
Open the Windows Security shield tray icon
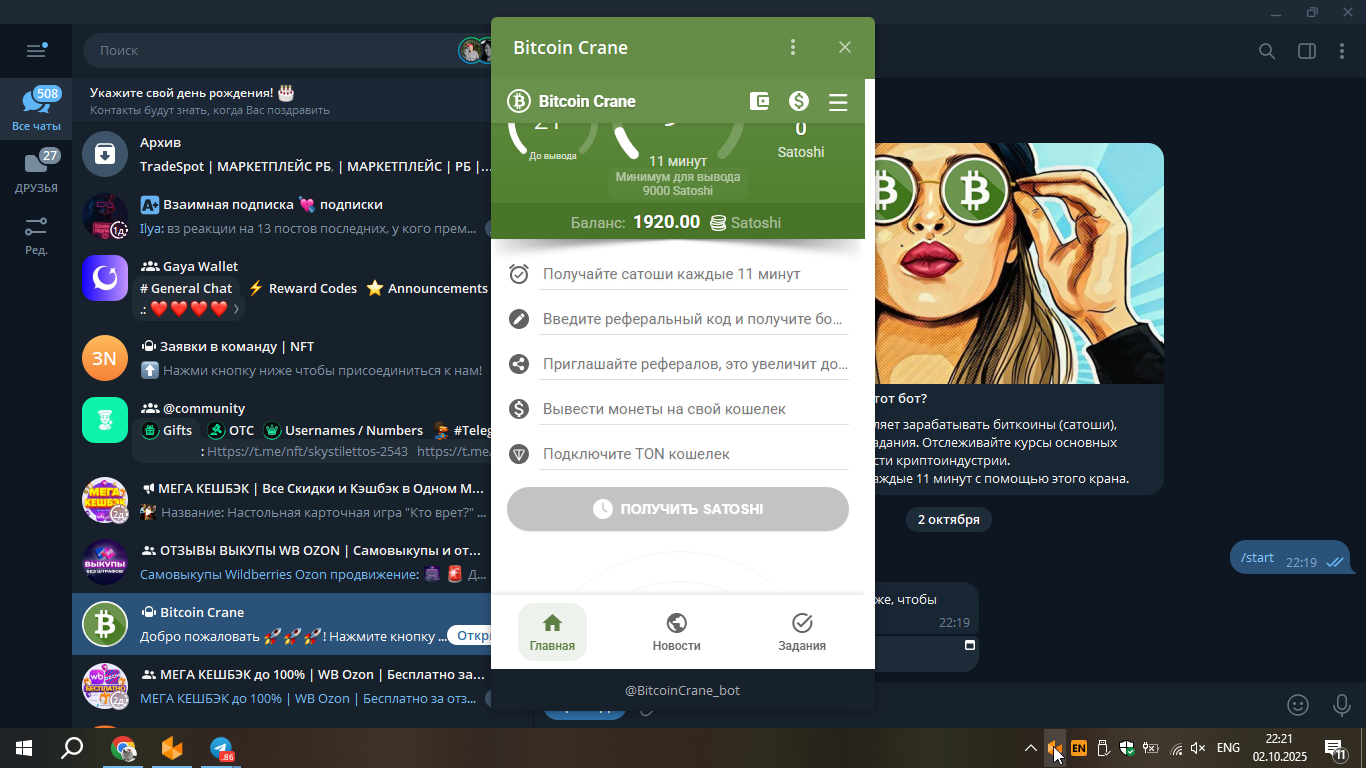click(1127, 748)
